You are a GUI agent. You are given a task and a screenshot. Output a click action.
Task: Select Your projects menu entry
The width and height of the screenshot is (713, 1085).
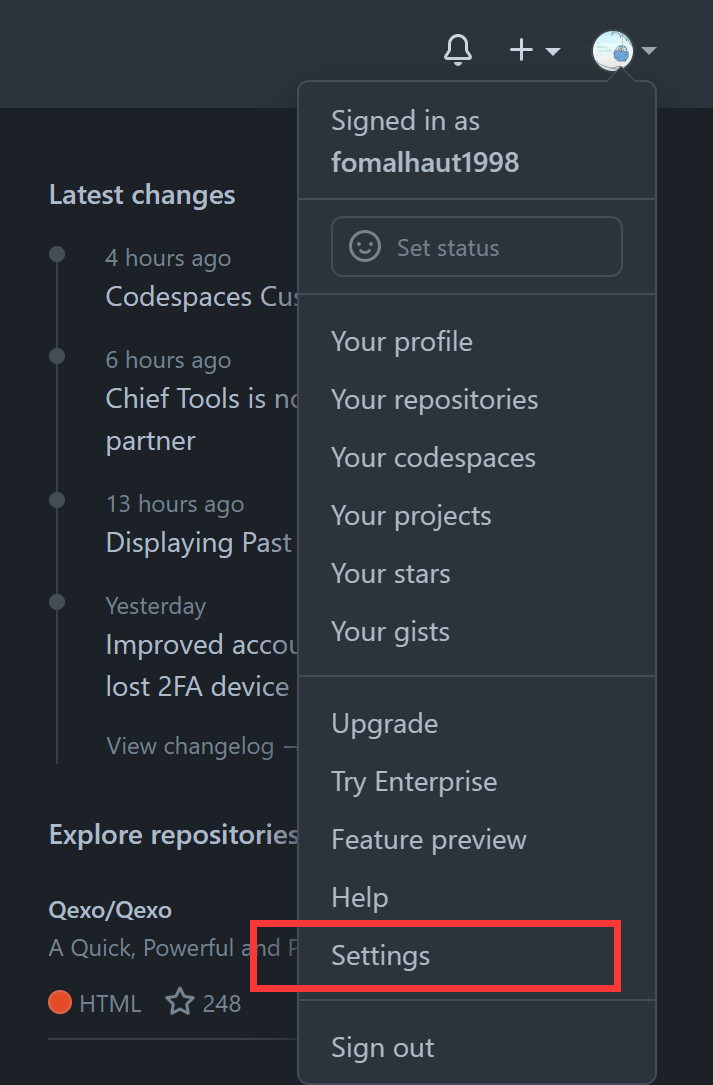tap(411, 516)
